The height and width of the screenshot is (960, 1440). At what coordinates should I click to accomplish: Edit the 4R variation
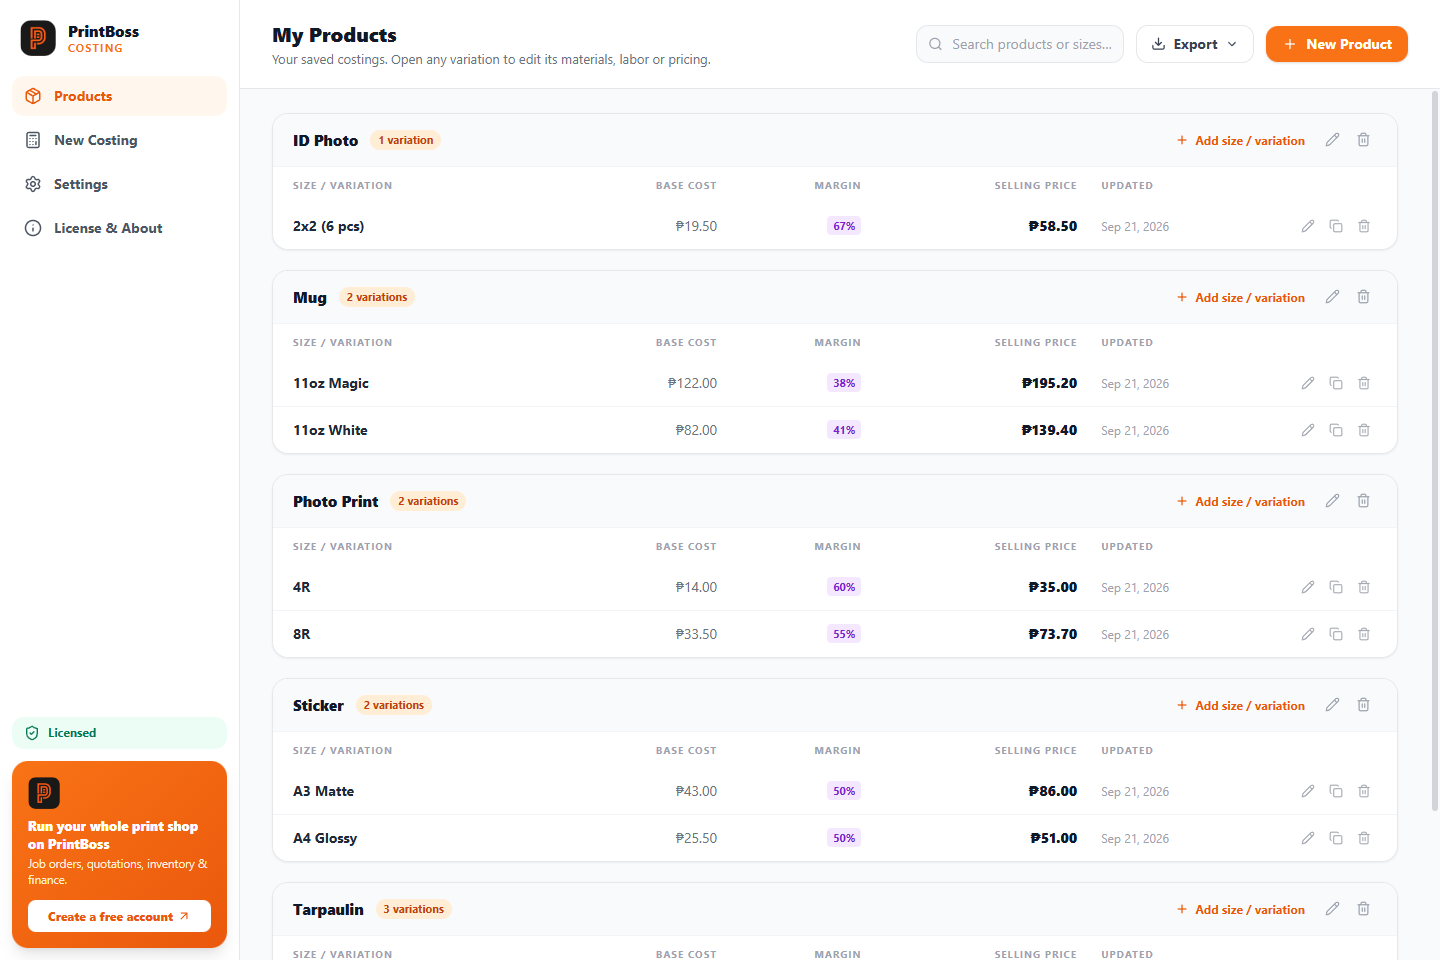click(x=1308, y=587)
